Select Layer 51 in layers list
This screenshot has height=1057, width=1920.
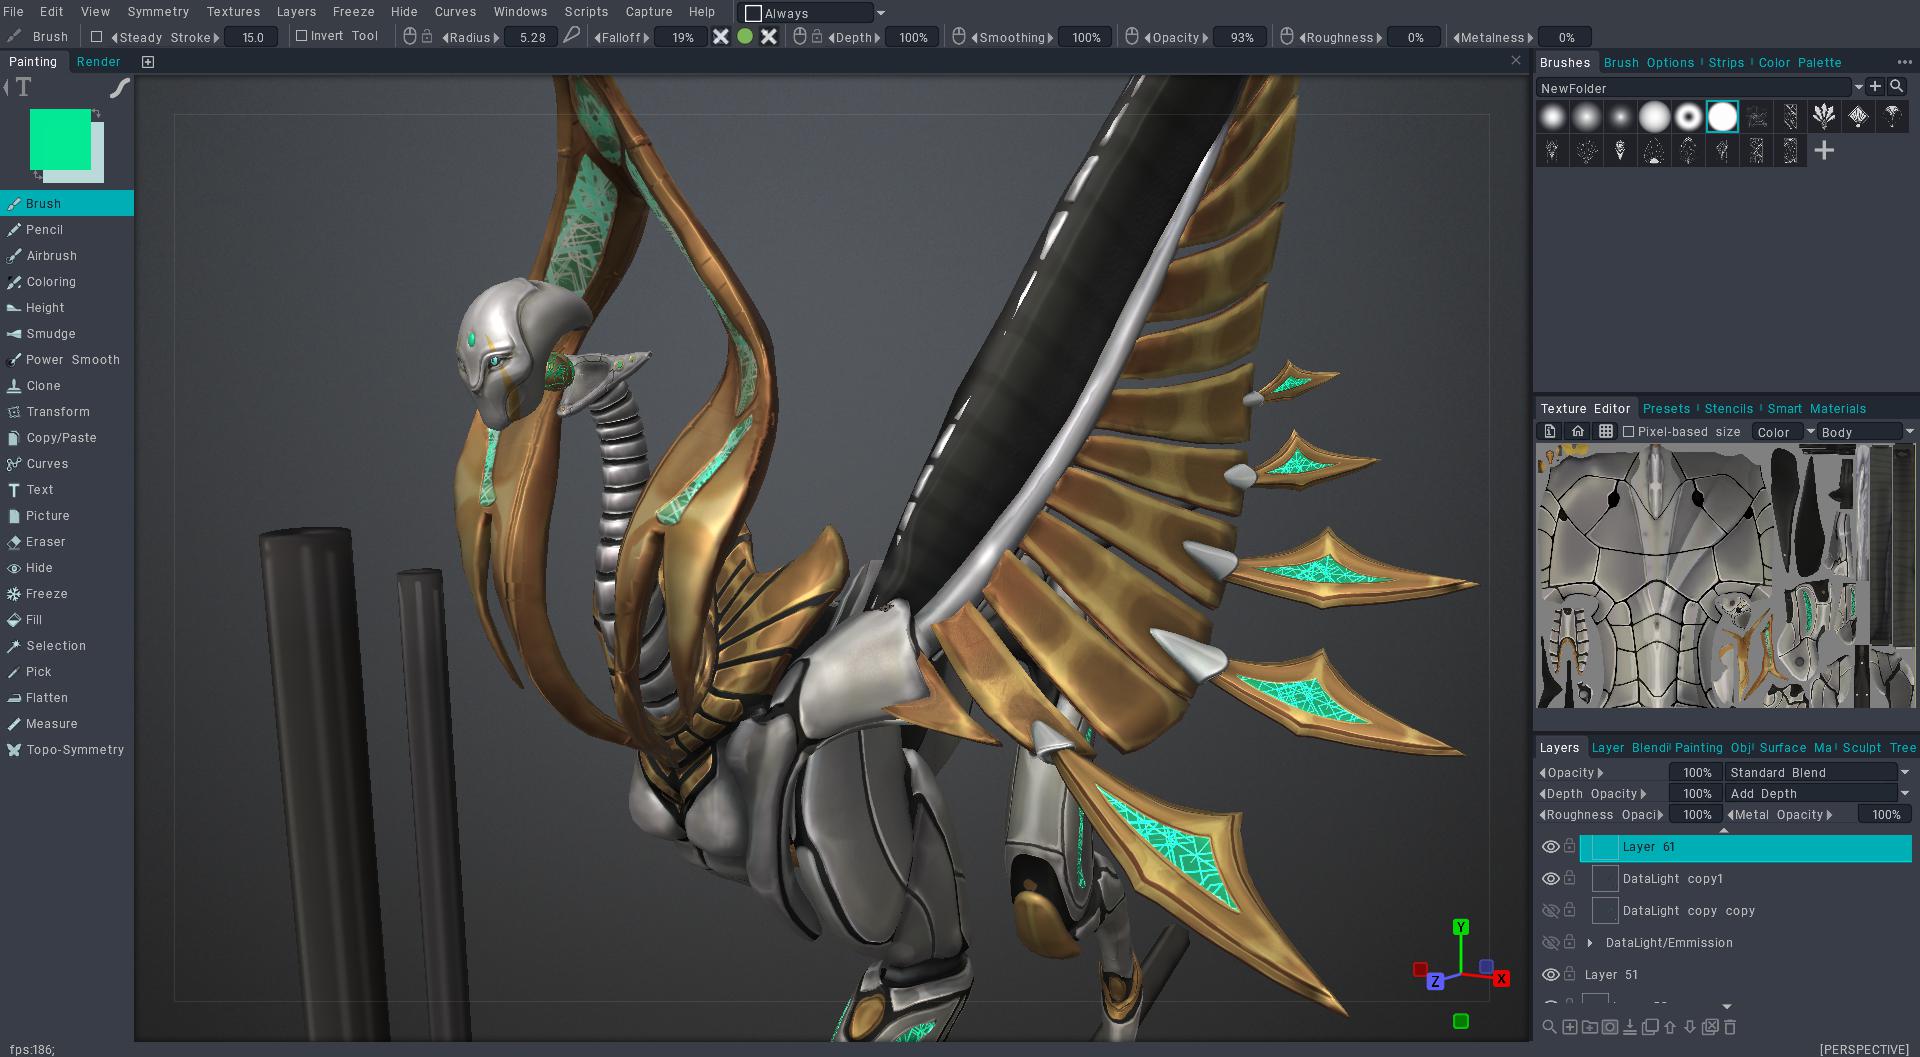coord(1610,975)
